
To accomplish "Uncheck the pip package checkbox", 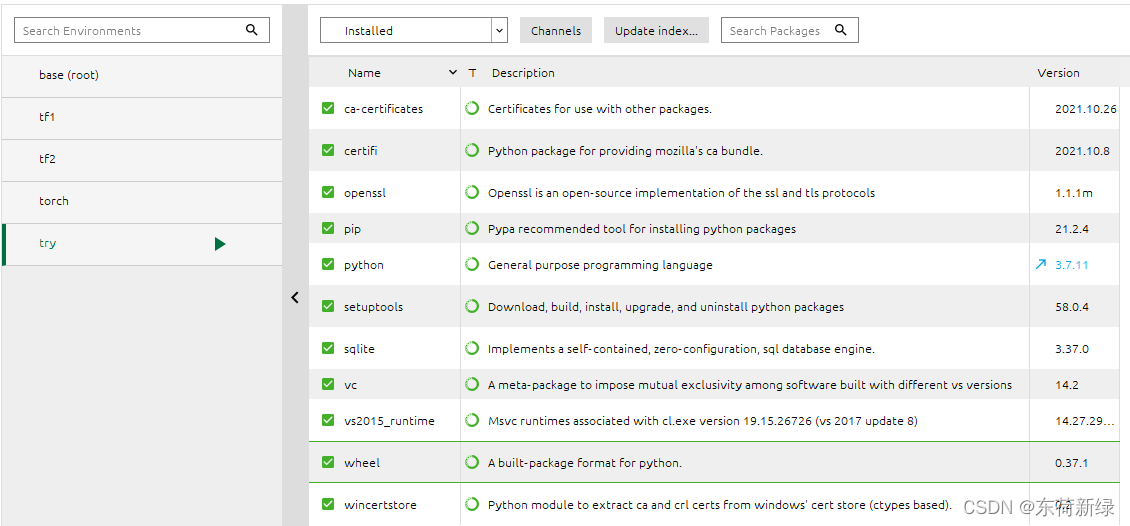I will point(328,229).
